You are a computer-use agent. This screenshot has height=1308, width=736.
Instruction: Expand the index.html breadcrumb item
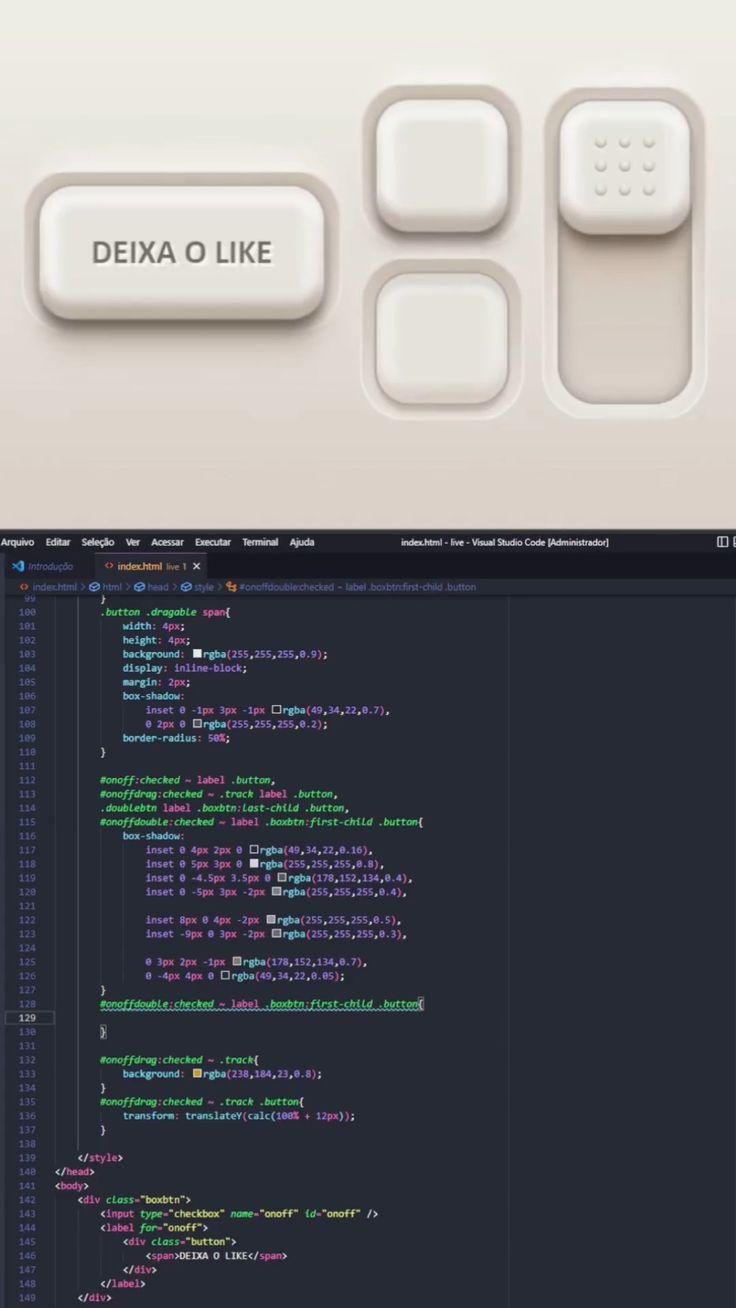tap(54, 587)
